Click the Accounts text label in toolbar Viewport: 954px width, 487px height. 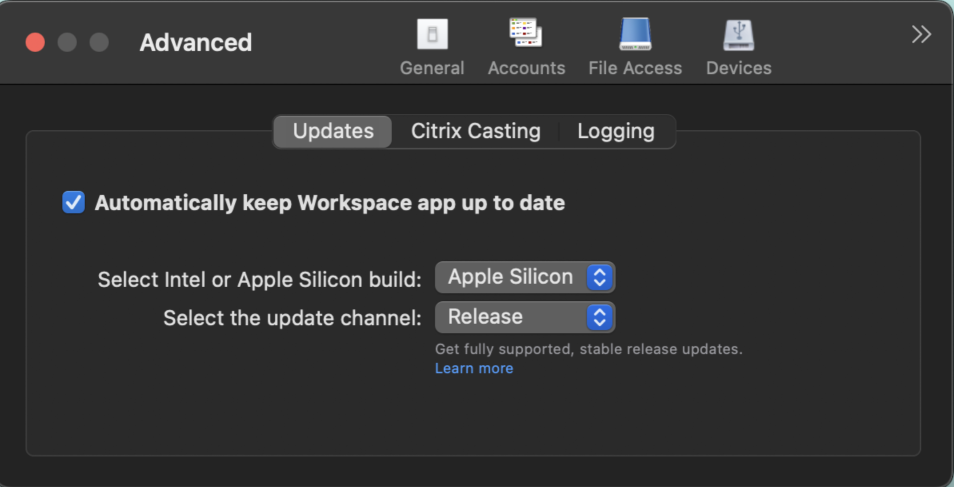click(x=526, y=68)
